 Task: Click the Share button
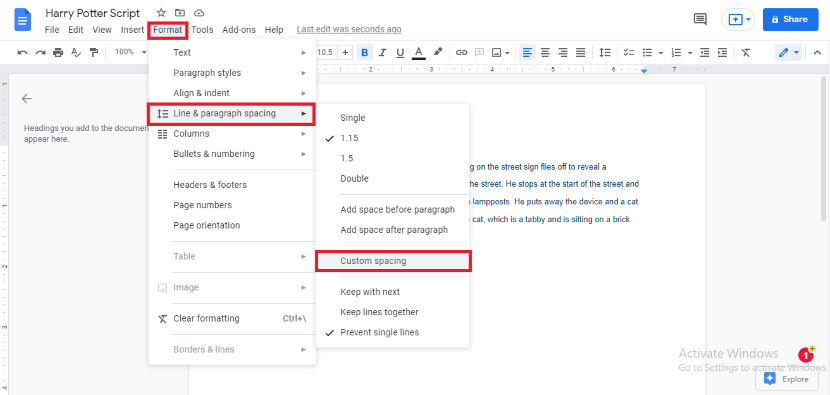(790, 20)
